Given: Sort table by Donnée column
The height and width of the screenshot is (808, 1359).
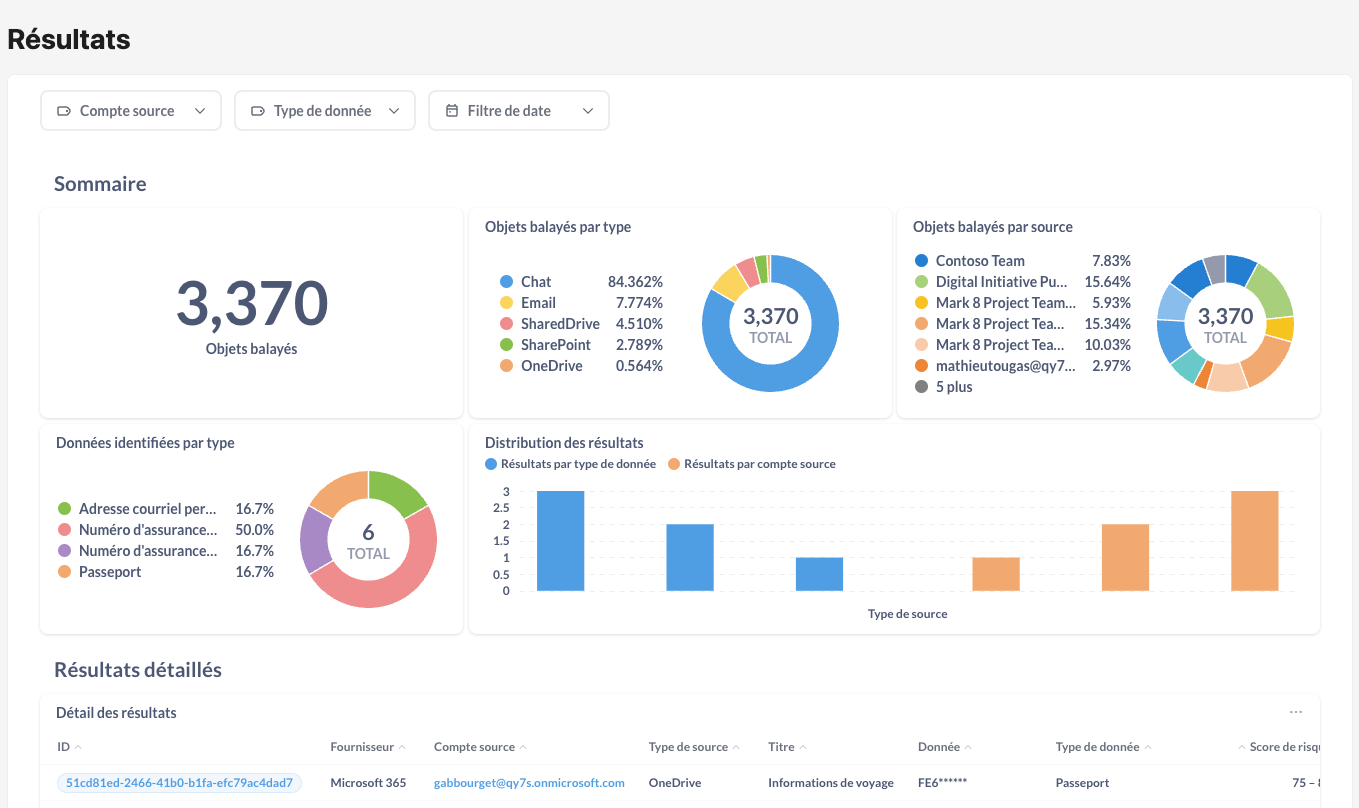Looking at the screenshot, I should point(945,747).
